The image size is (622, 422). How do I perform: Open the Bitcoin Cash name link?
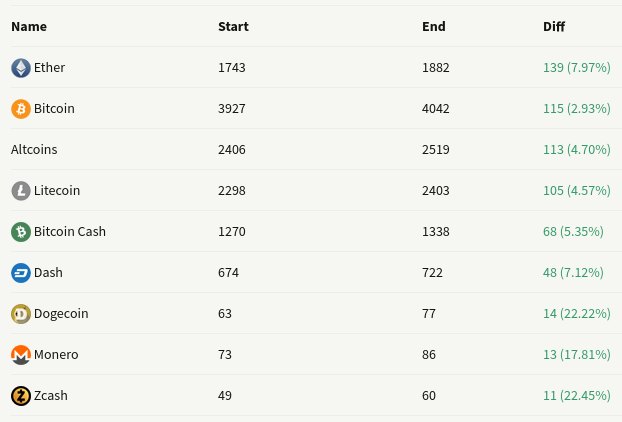pos(70,231)
